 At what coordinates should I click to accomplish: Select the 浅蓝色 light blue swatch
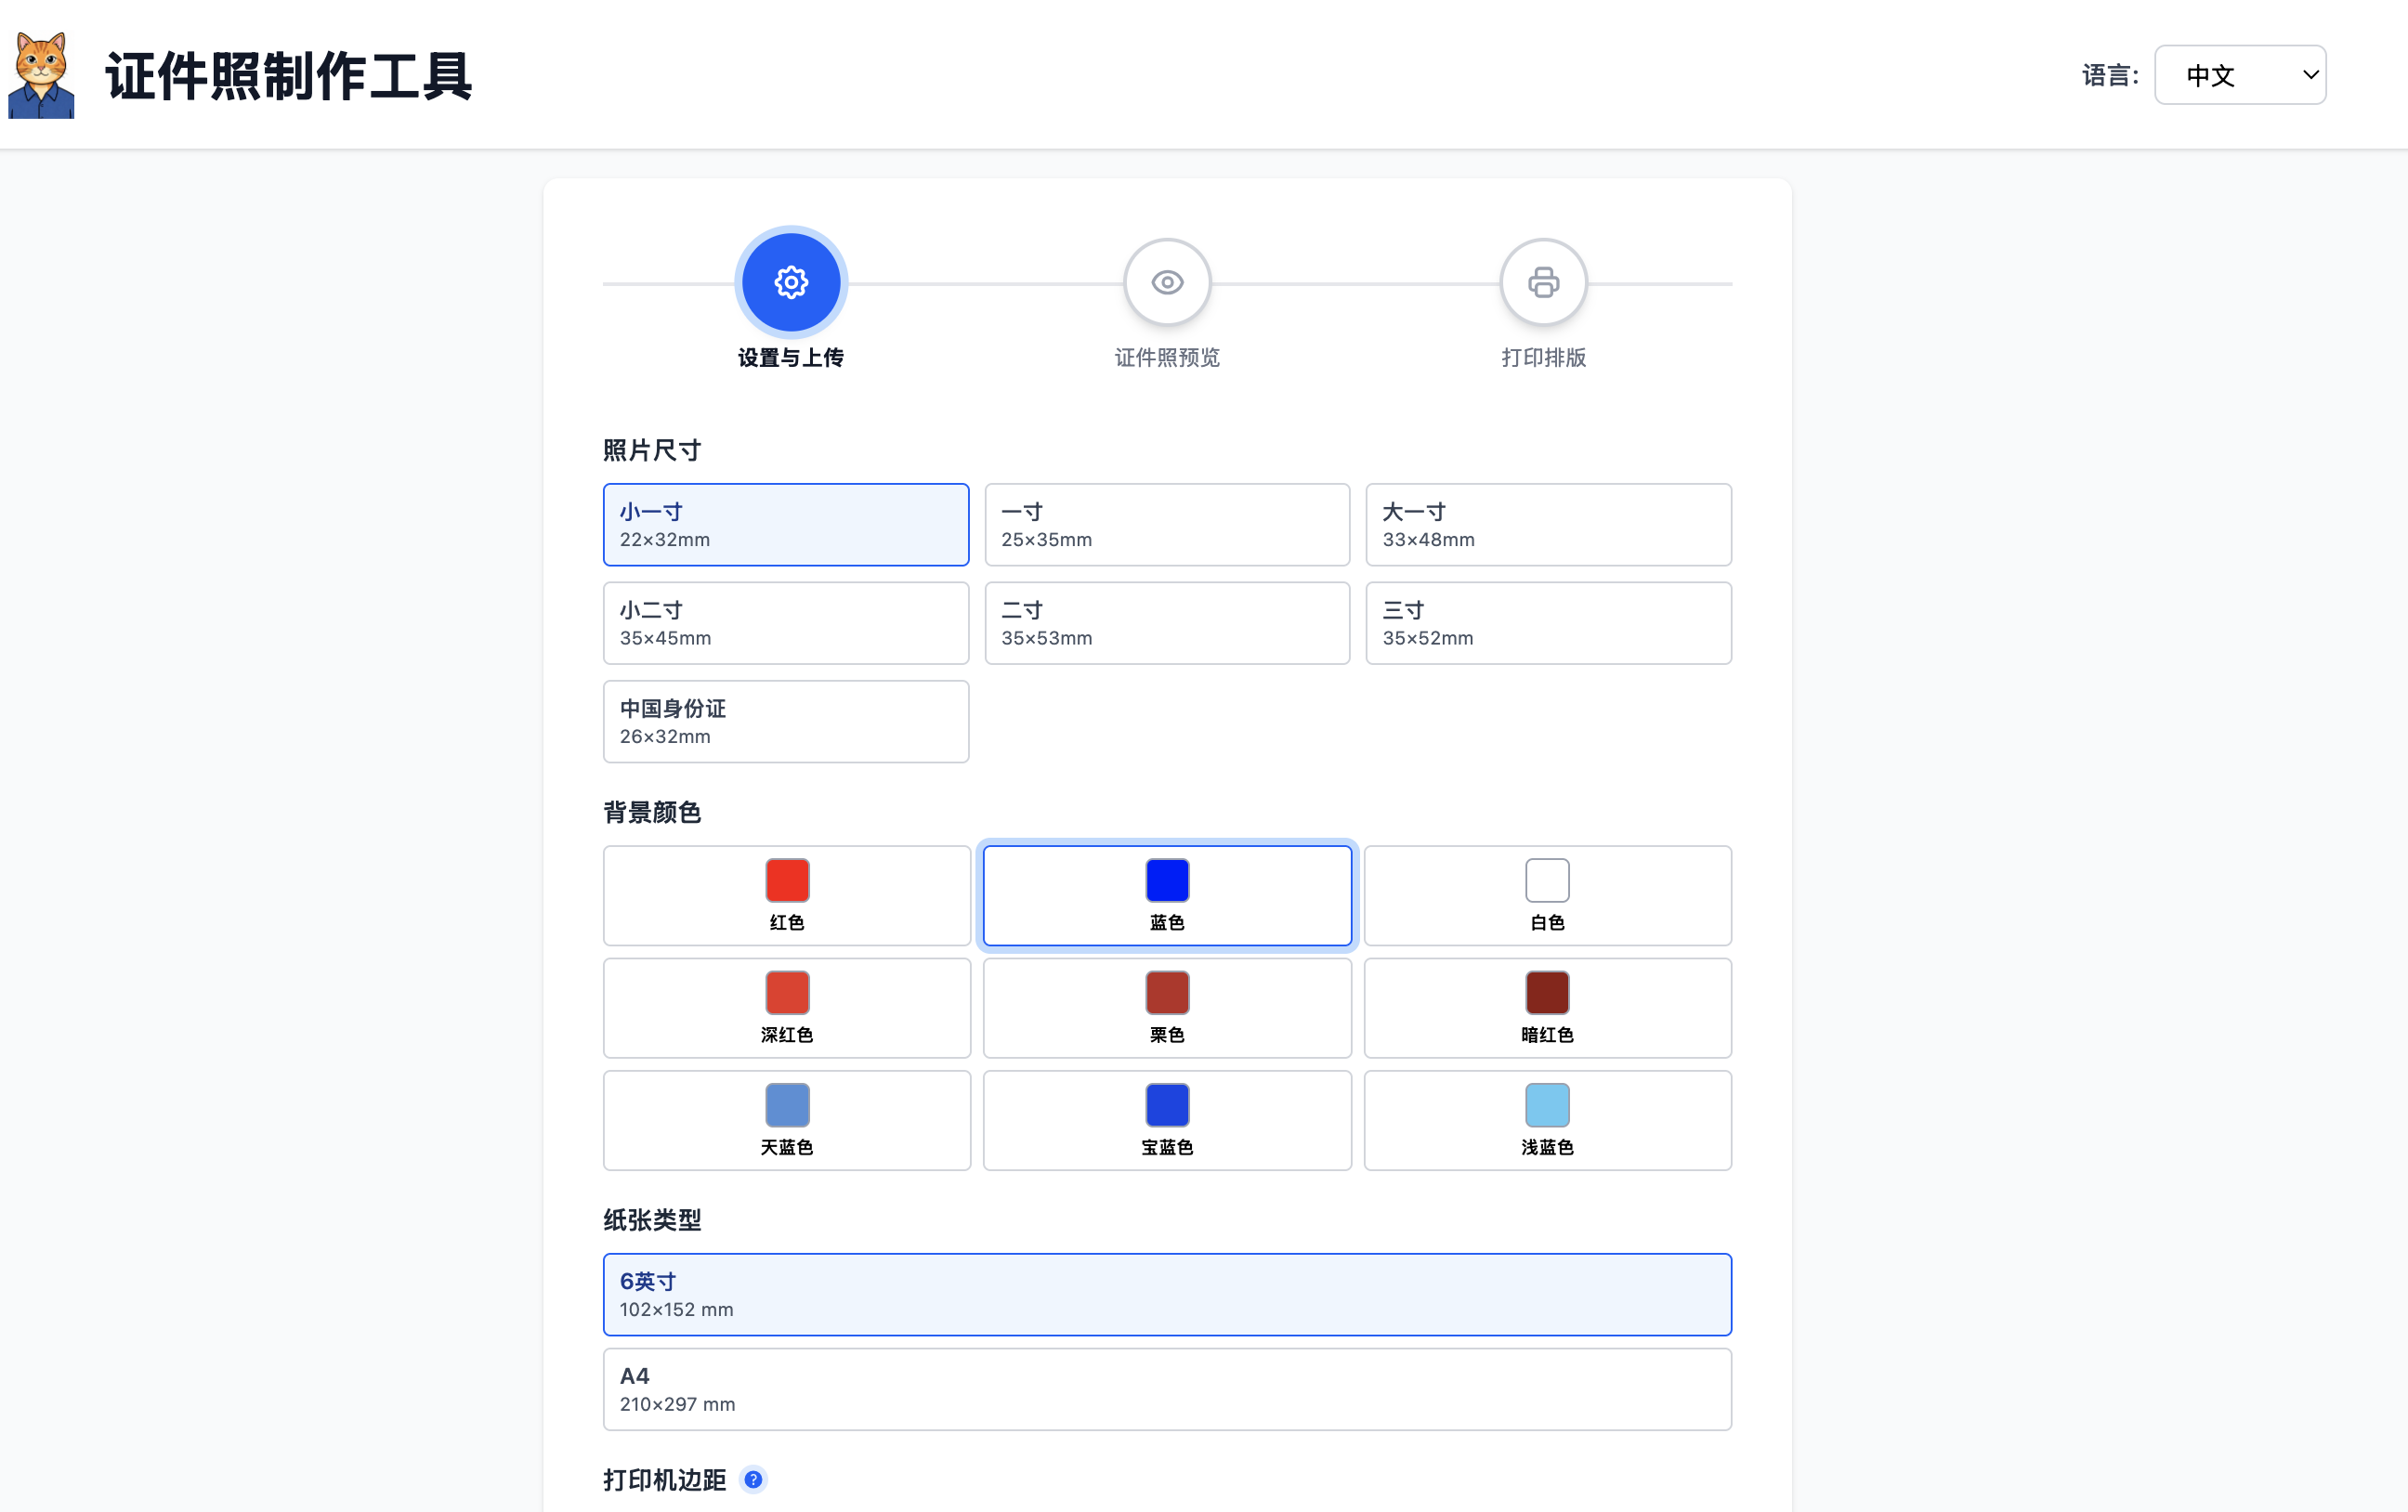tap(1546, 1120)
